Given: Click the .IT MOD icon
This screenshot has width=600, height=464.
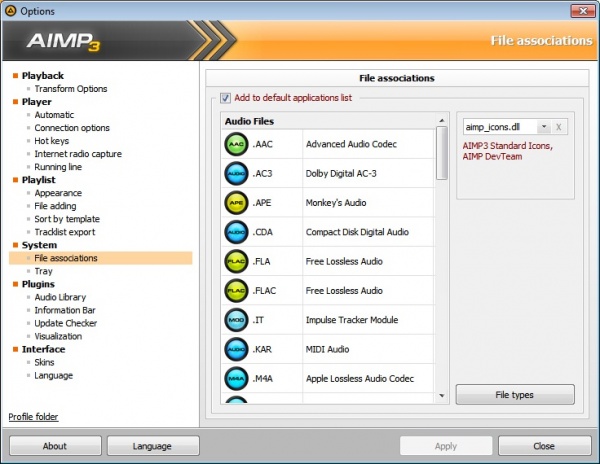Looking at the screenshot, I should coord(236,320).
